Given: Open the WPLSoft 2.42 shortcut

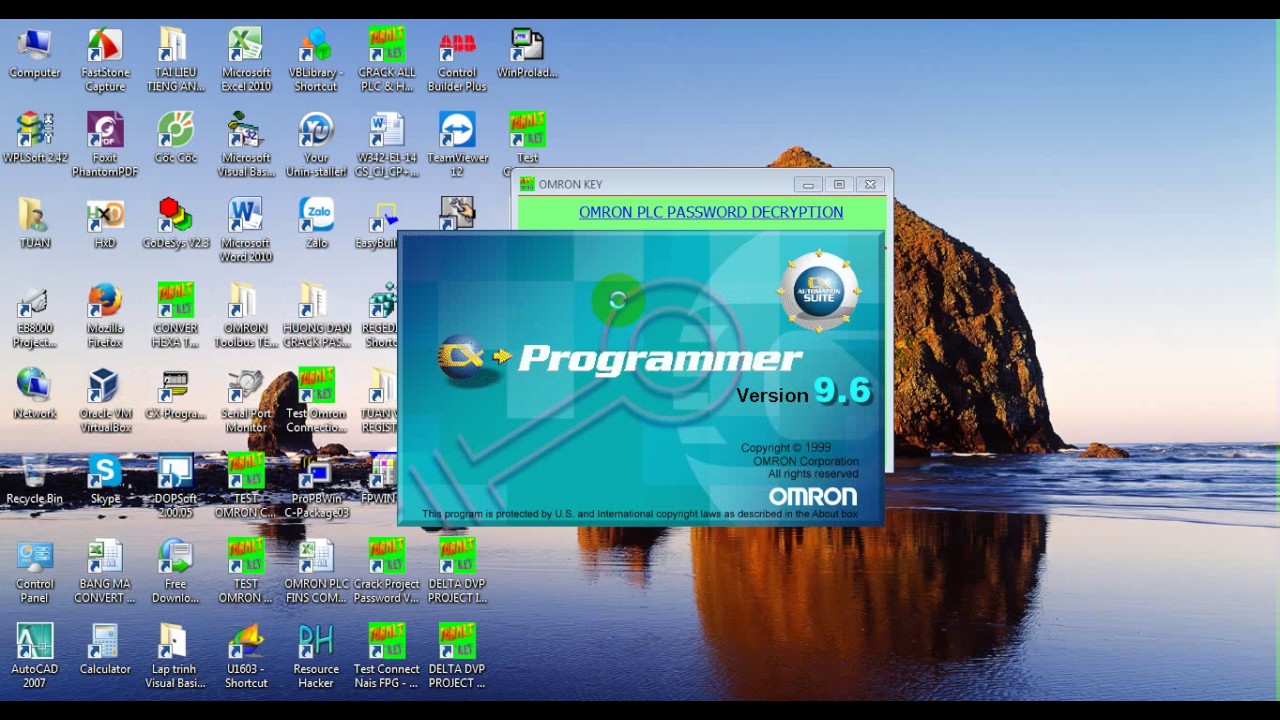Looking at the screenshot, I should (x=35, y=139).
